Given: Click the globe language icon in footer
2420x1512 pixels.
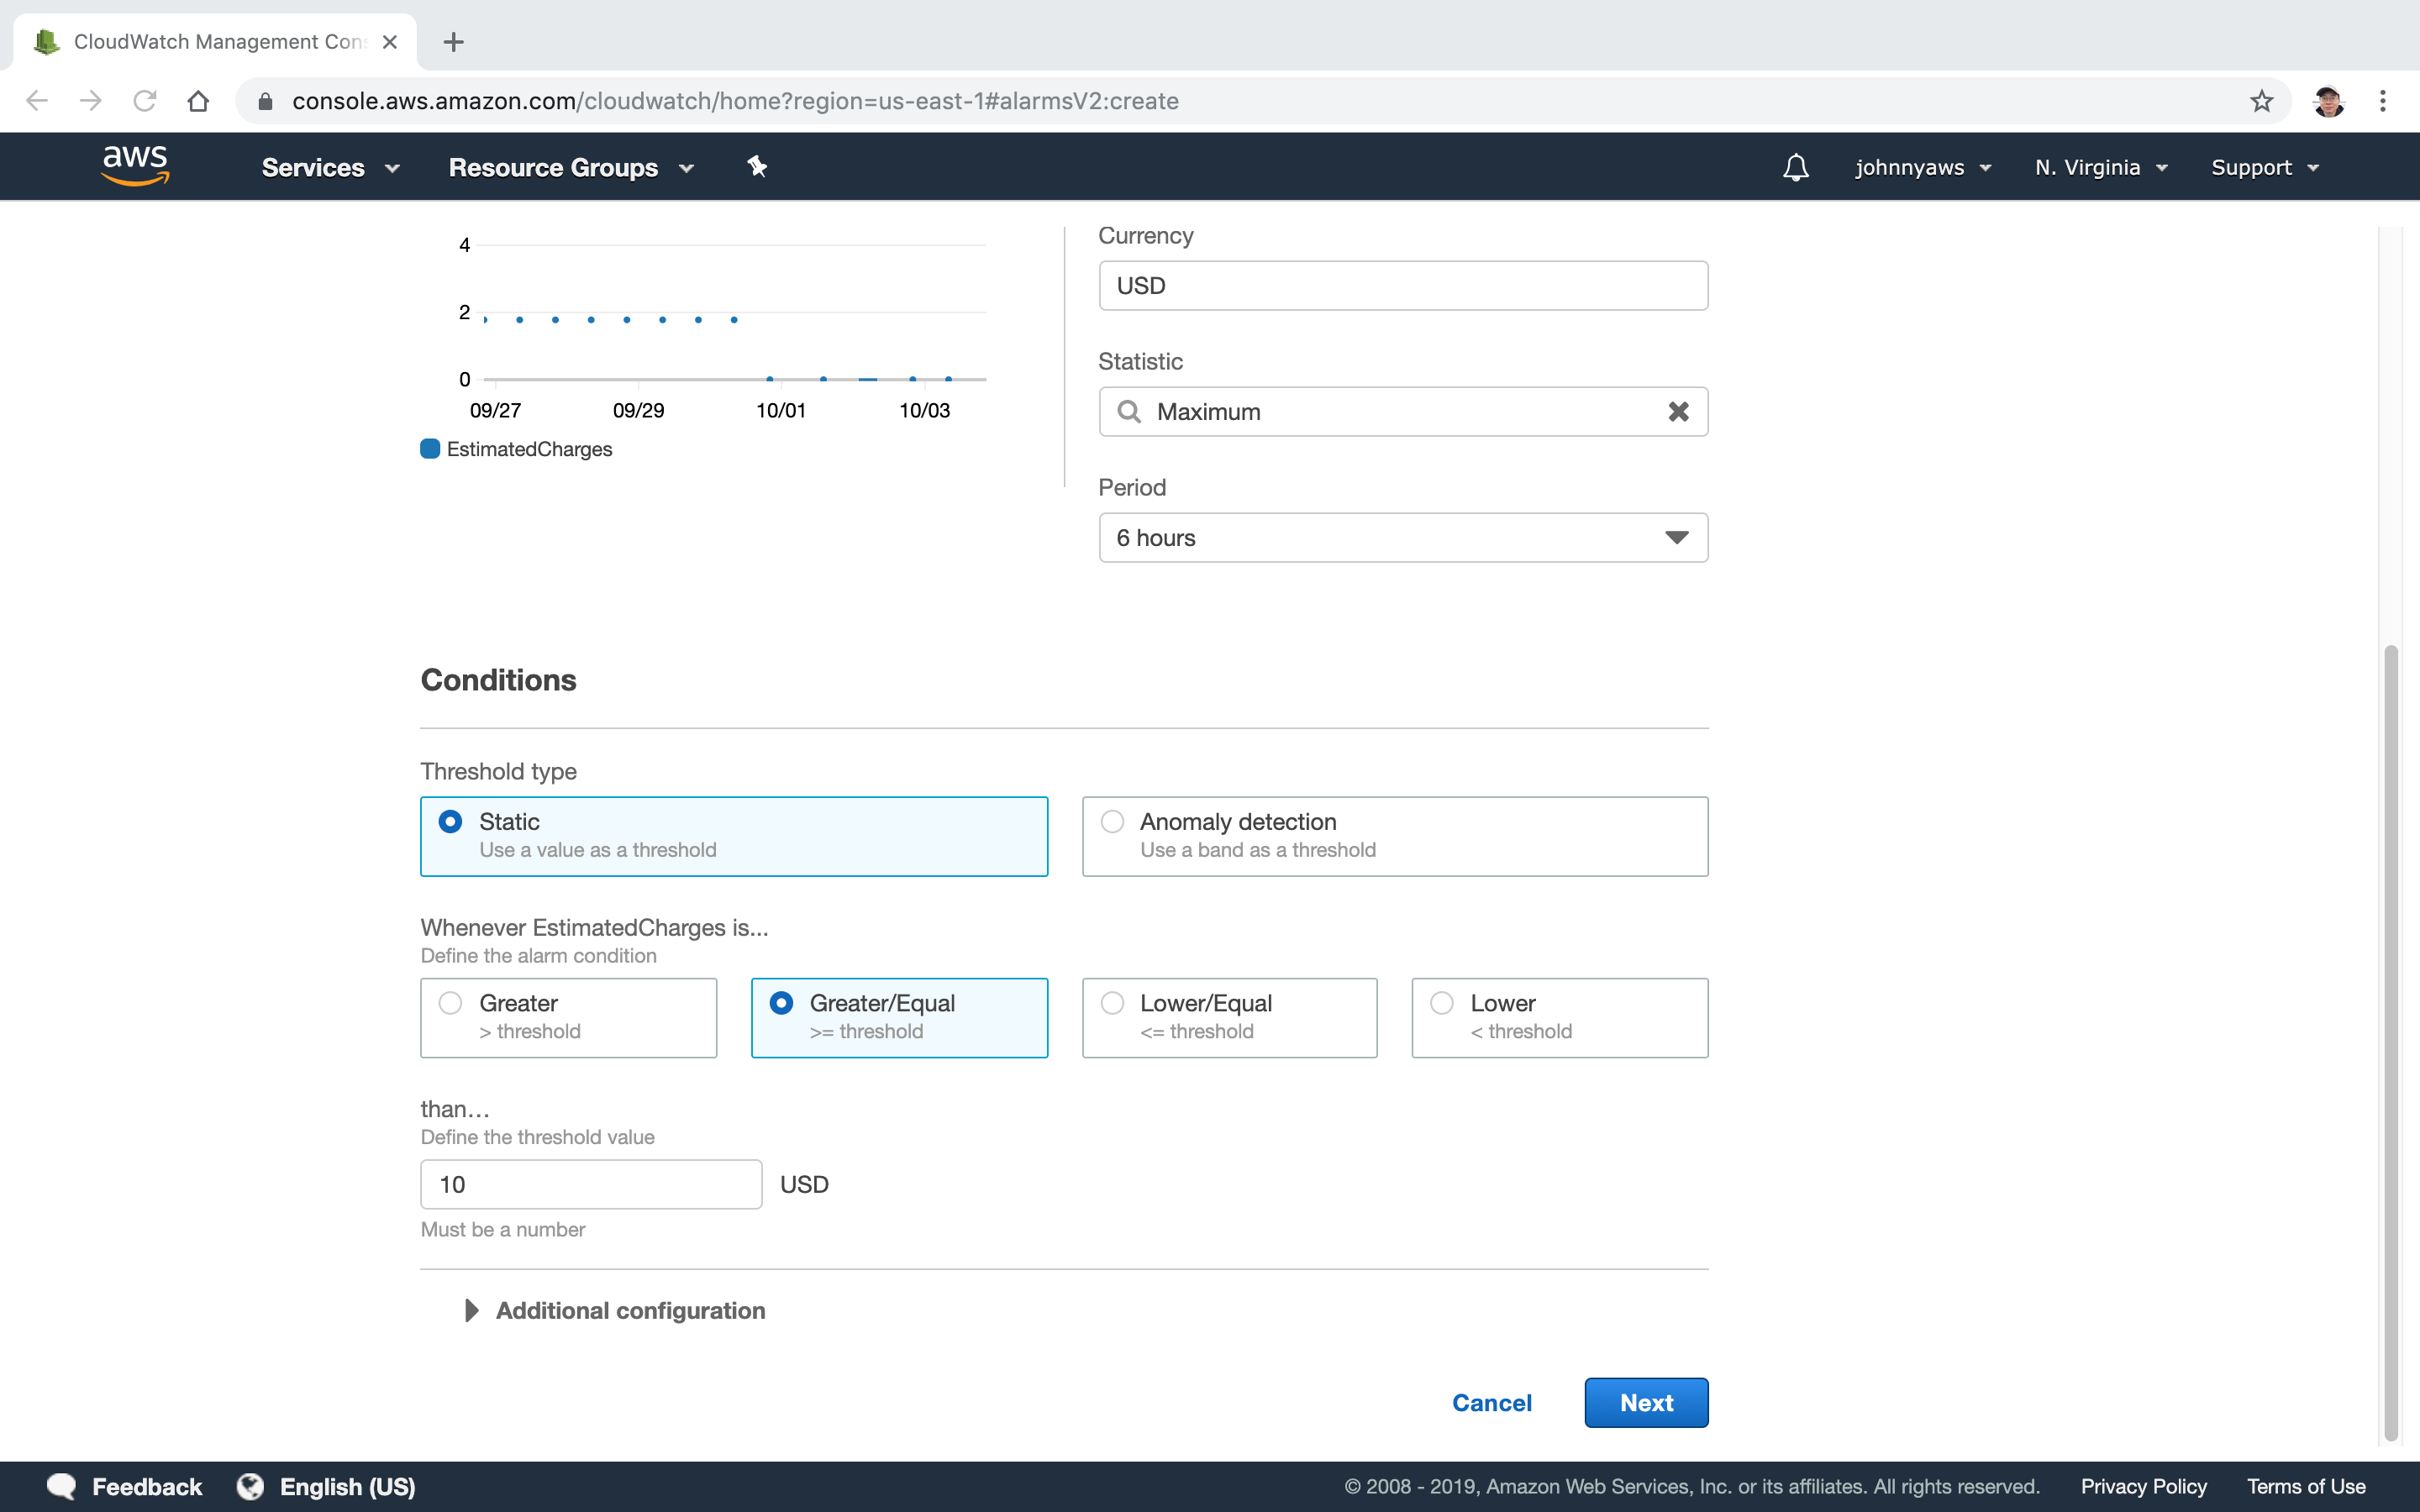Looking at the screenshot, I should tap(250, 1486).
